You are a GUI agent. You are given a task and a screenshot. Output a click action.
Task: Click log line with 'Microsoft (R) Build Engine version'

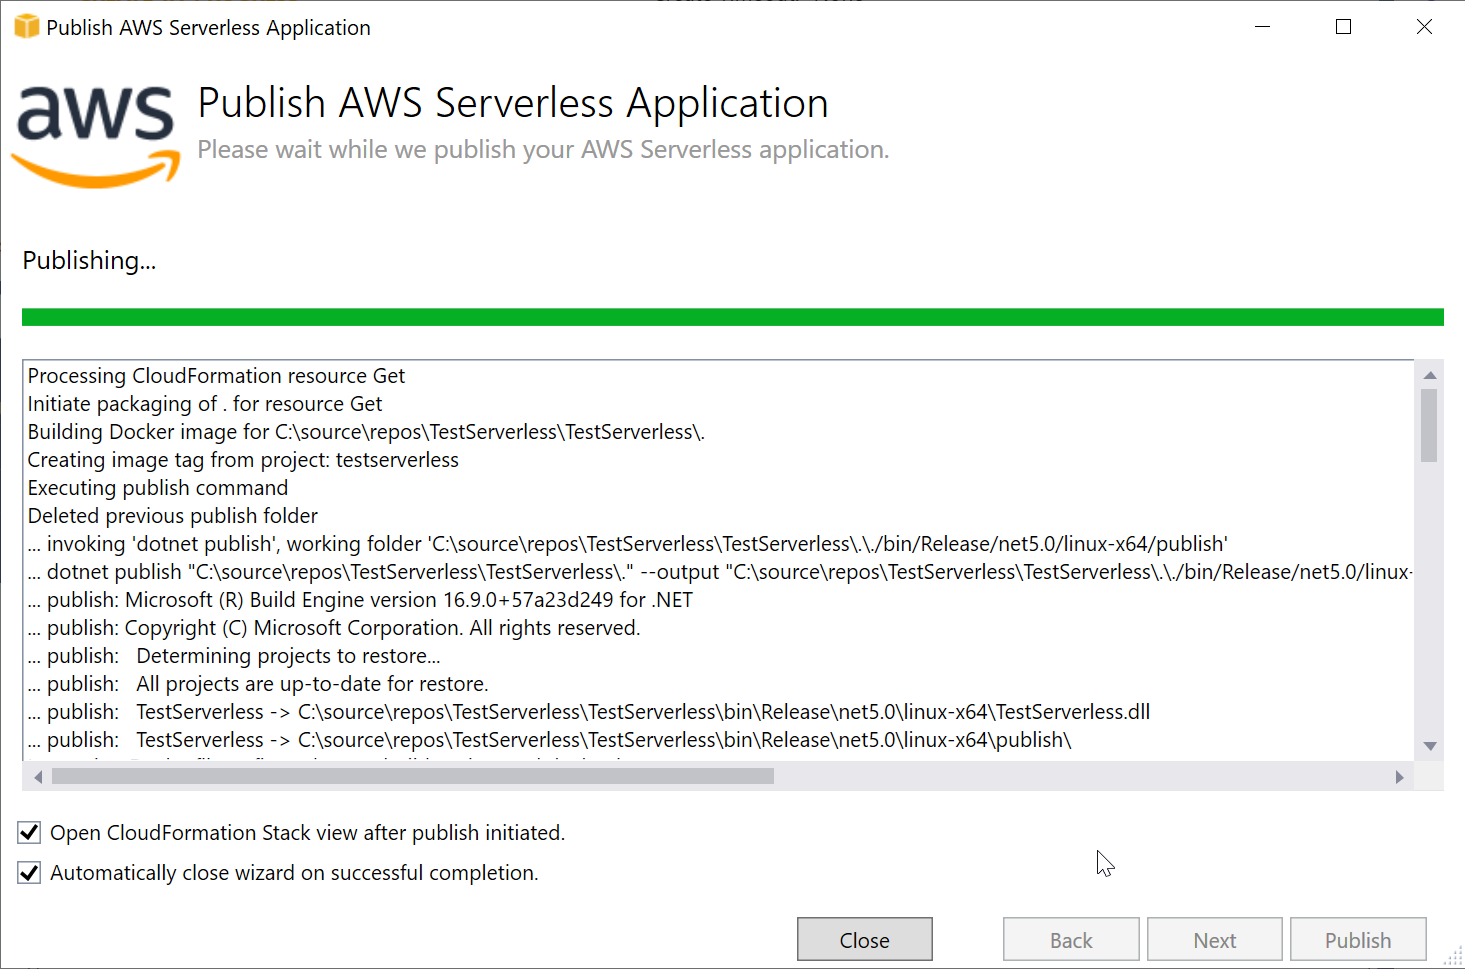[x=360, y=600]
